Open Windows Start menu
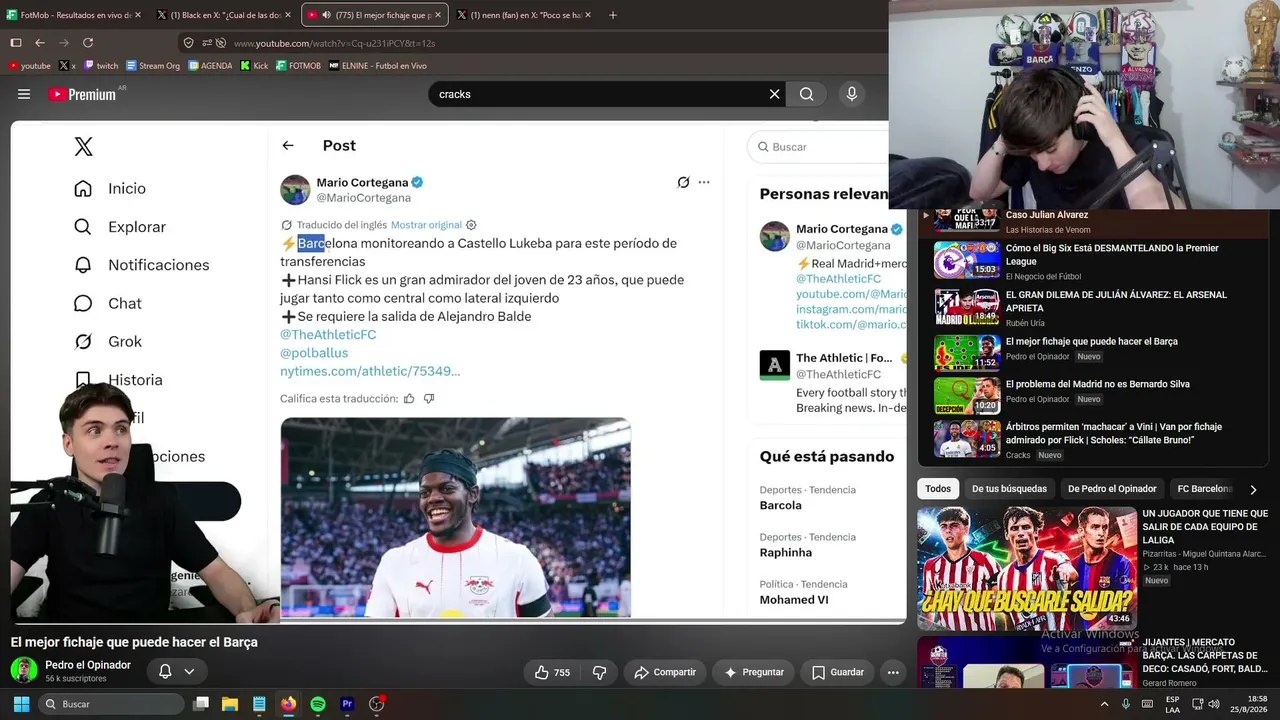 21,704
